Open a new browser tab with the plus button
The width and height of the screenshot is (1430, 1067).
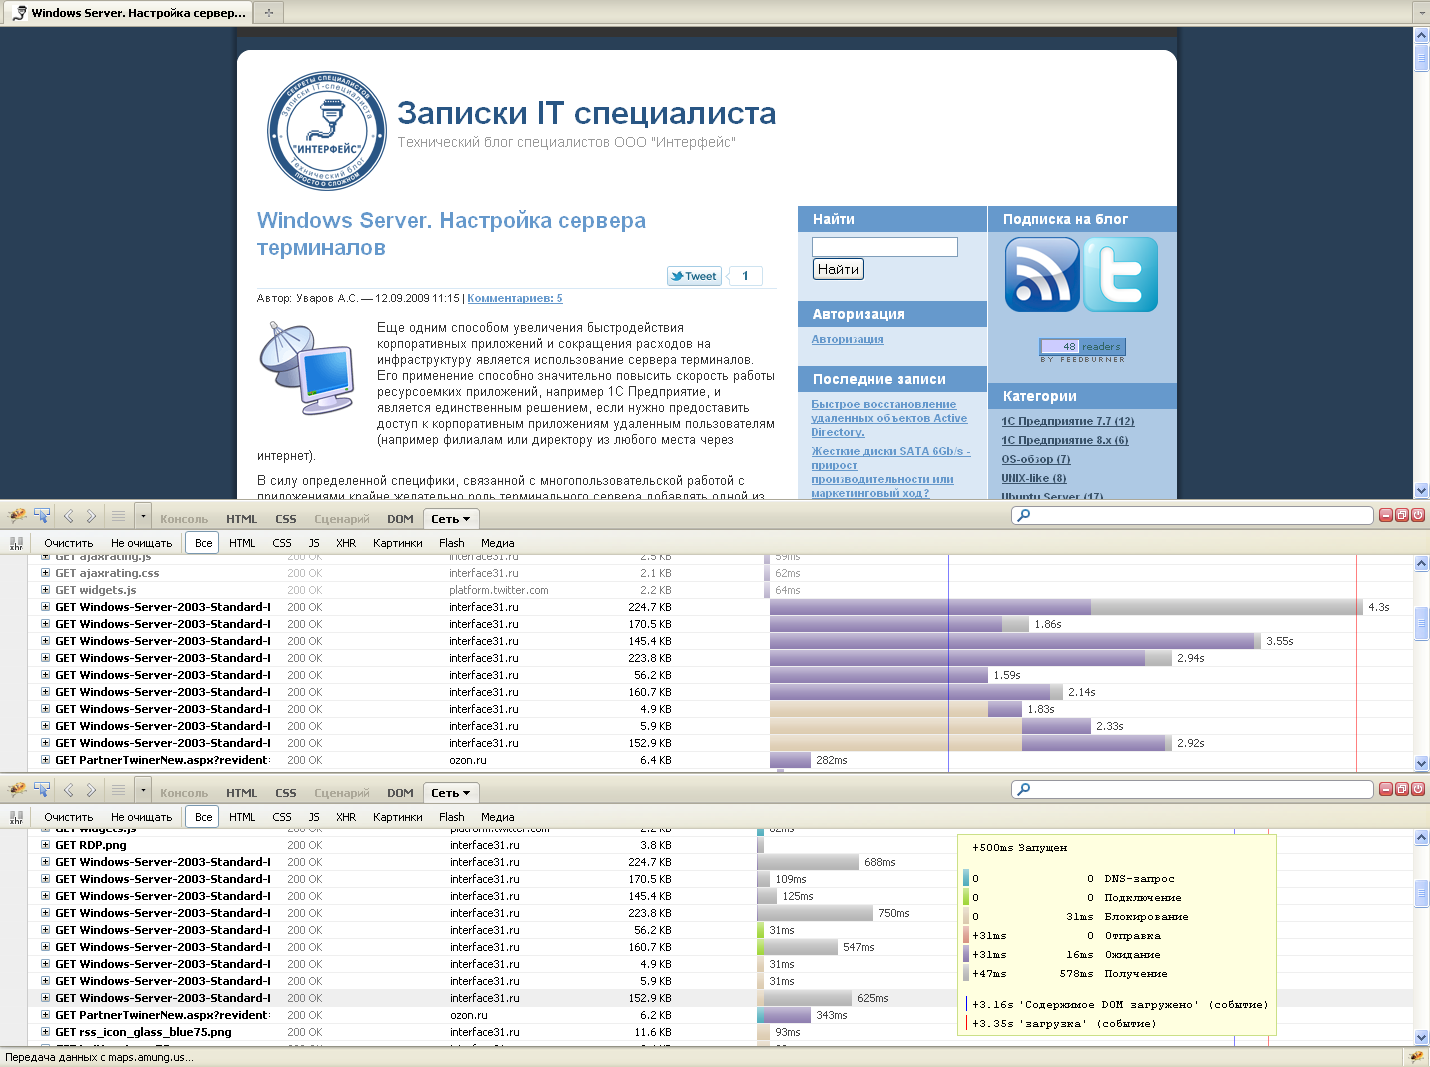268,13
